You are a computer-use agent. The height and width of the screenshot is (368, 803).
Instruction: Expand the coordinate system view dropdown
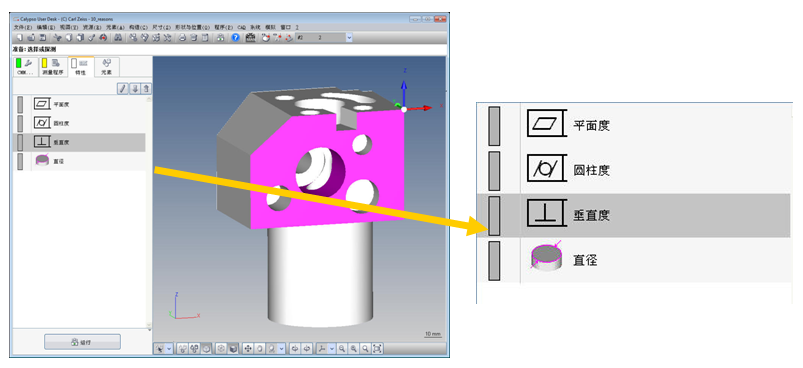[x=332, y=349]
